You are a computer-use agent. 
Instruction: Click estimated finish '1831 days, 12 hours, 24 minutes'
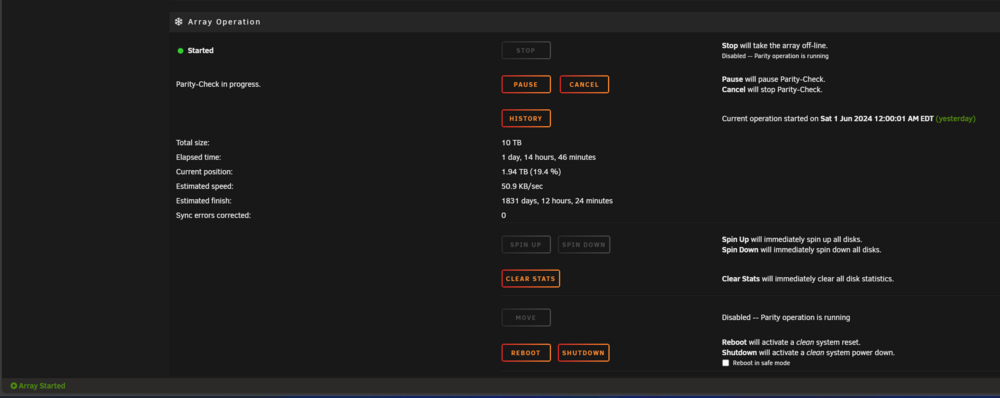click(x=557, y=201)
